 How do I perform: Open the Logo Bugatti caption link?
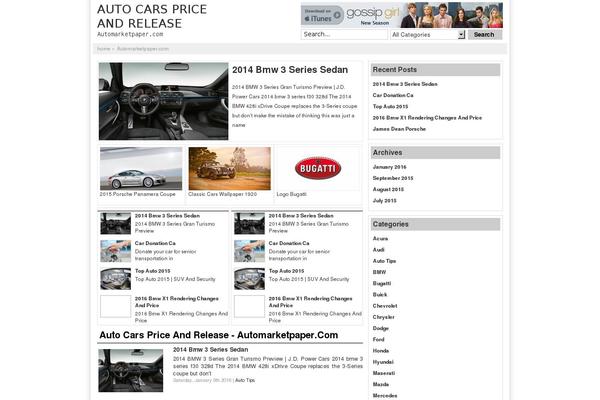click(292, 194)
